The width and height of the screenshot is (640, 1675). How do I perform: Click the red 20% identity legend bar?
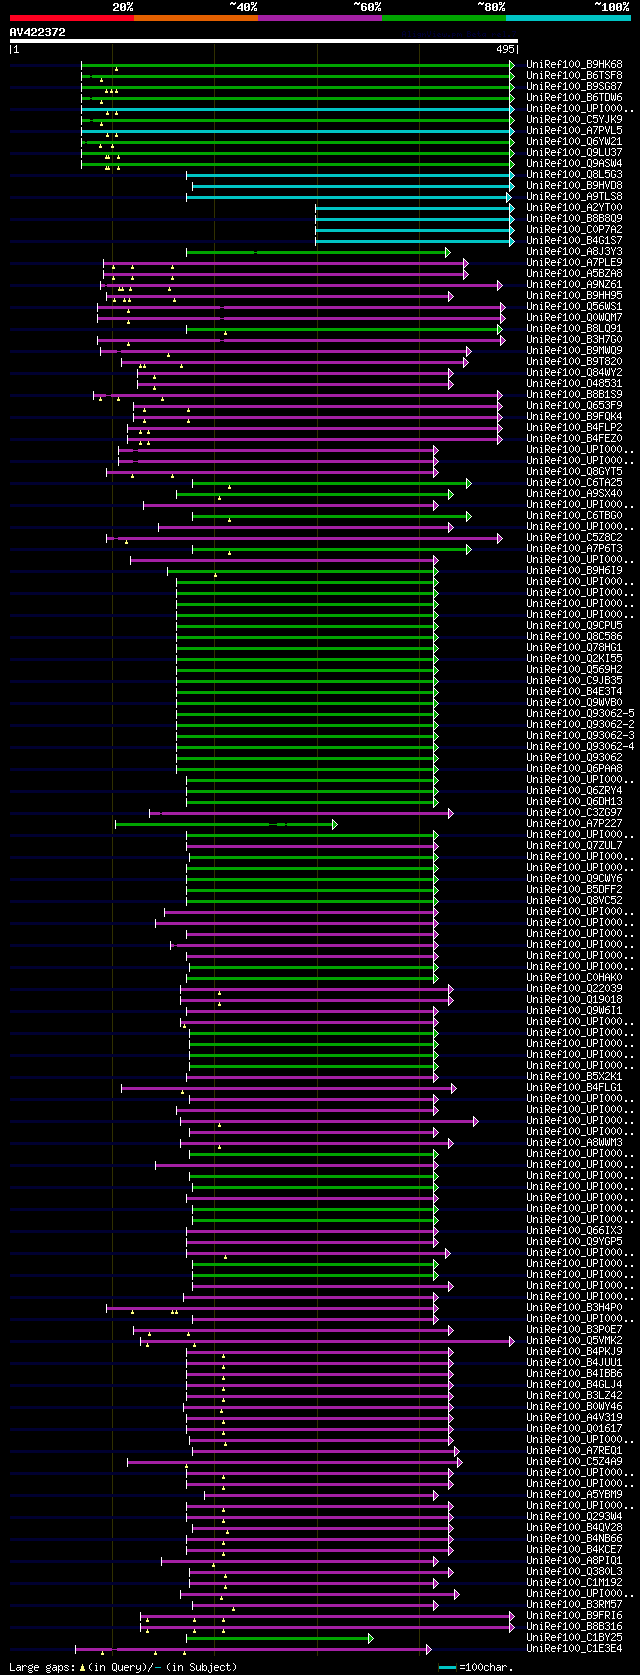71,18
